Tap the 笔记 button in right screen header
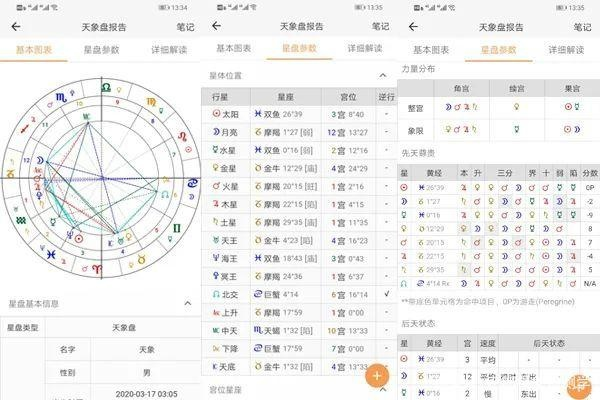The height and width of the screenshot is (400, 600). (x=581, y=26)
